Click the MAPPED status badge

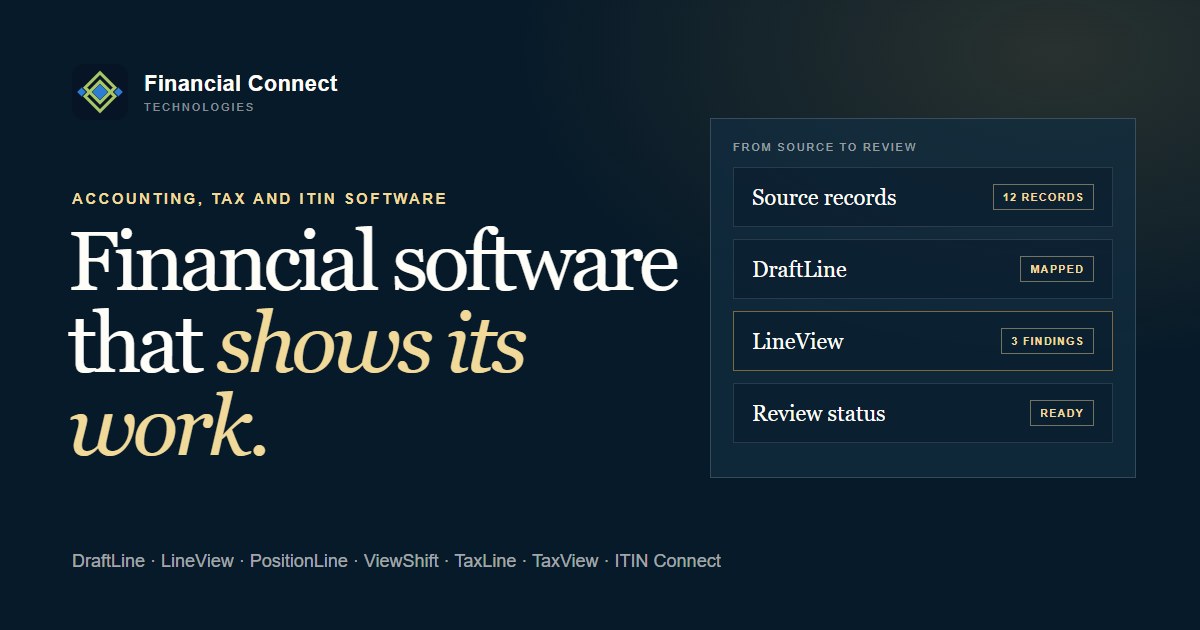(1057, 269)
